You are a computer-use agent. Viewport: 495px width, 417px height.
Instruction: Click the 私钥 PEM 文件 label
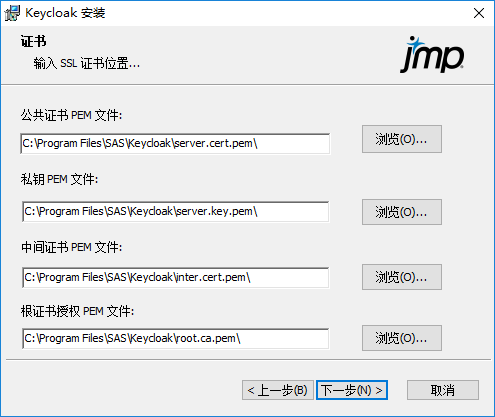pyautogui.click(x=59, y=179)
